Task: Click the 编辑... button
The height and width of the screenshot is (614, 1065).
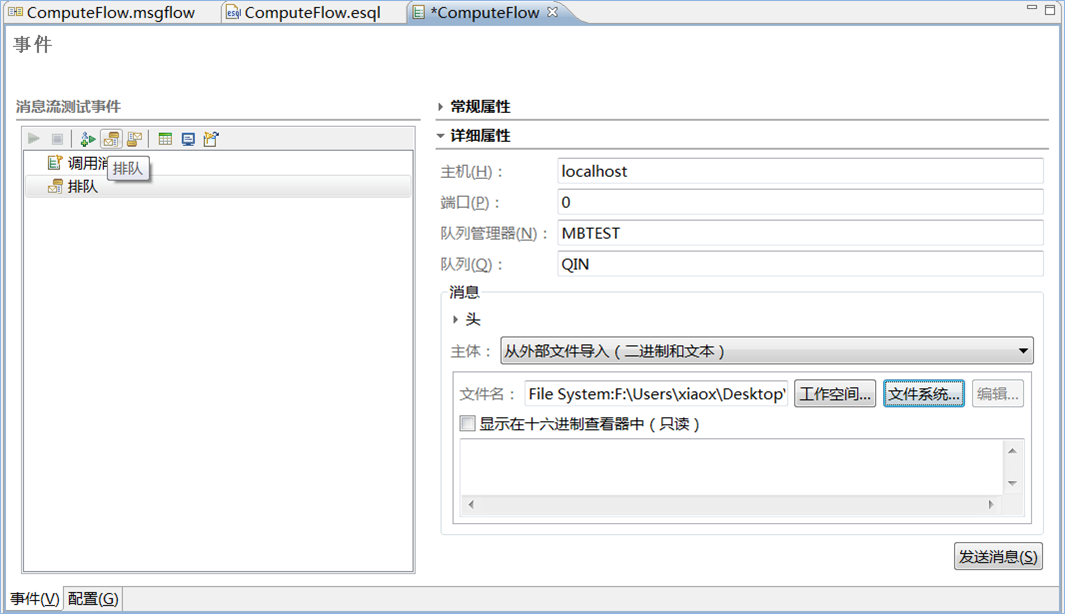Action: [998, 394]
